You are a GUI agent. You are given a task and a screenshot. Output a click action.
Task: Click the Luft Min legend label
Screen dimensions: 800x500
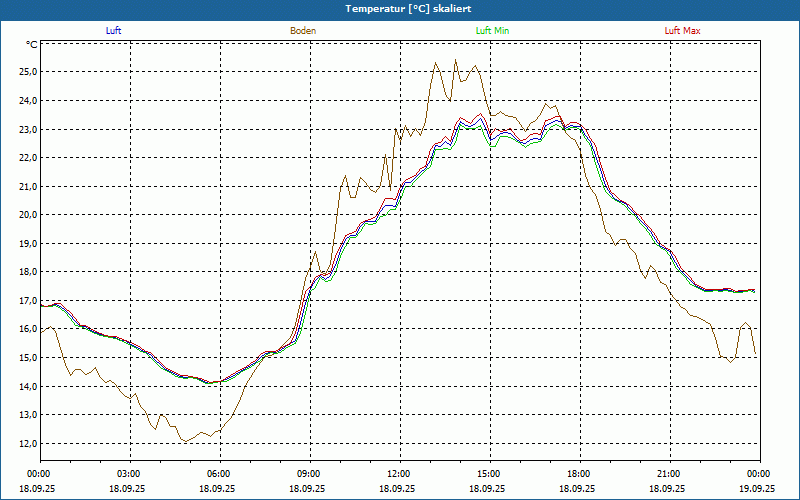(492, 31)
